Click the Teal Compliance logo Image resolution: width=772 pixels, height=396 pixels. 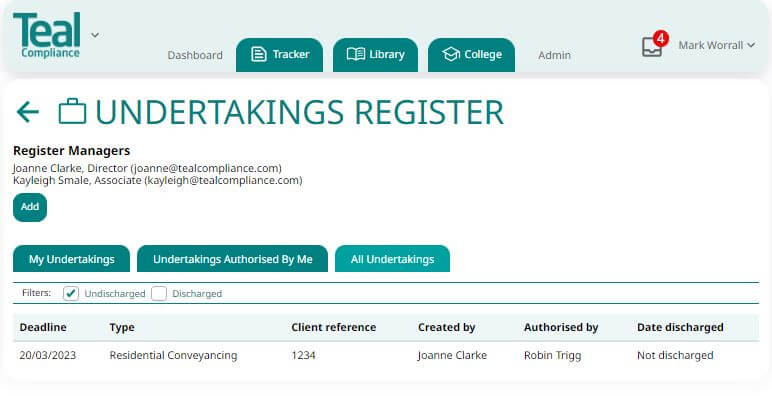pos(47,35)
